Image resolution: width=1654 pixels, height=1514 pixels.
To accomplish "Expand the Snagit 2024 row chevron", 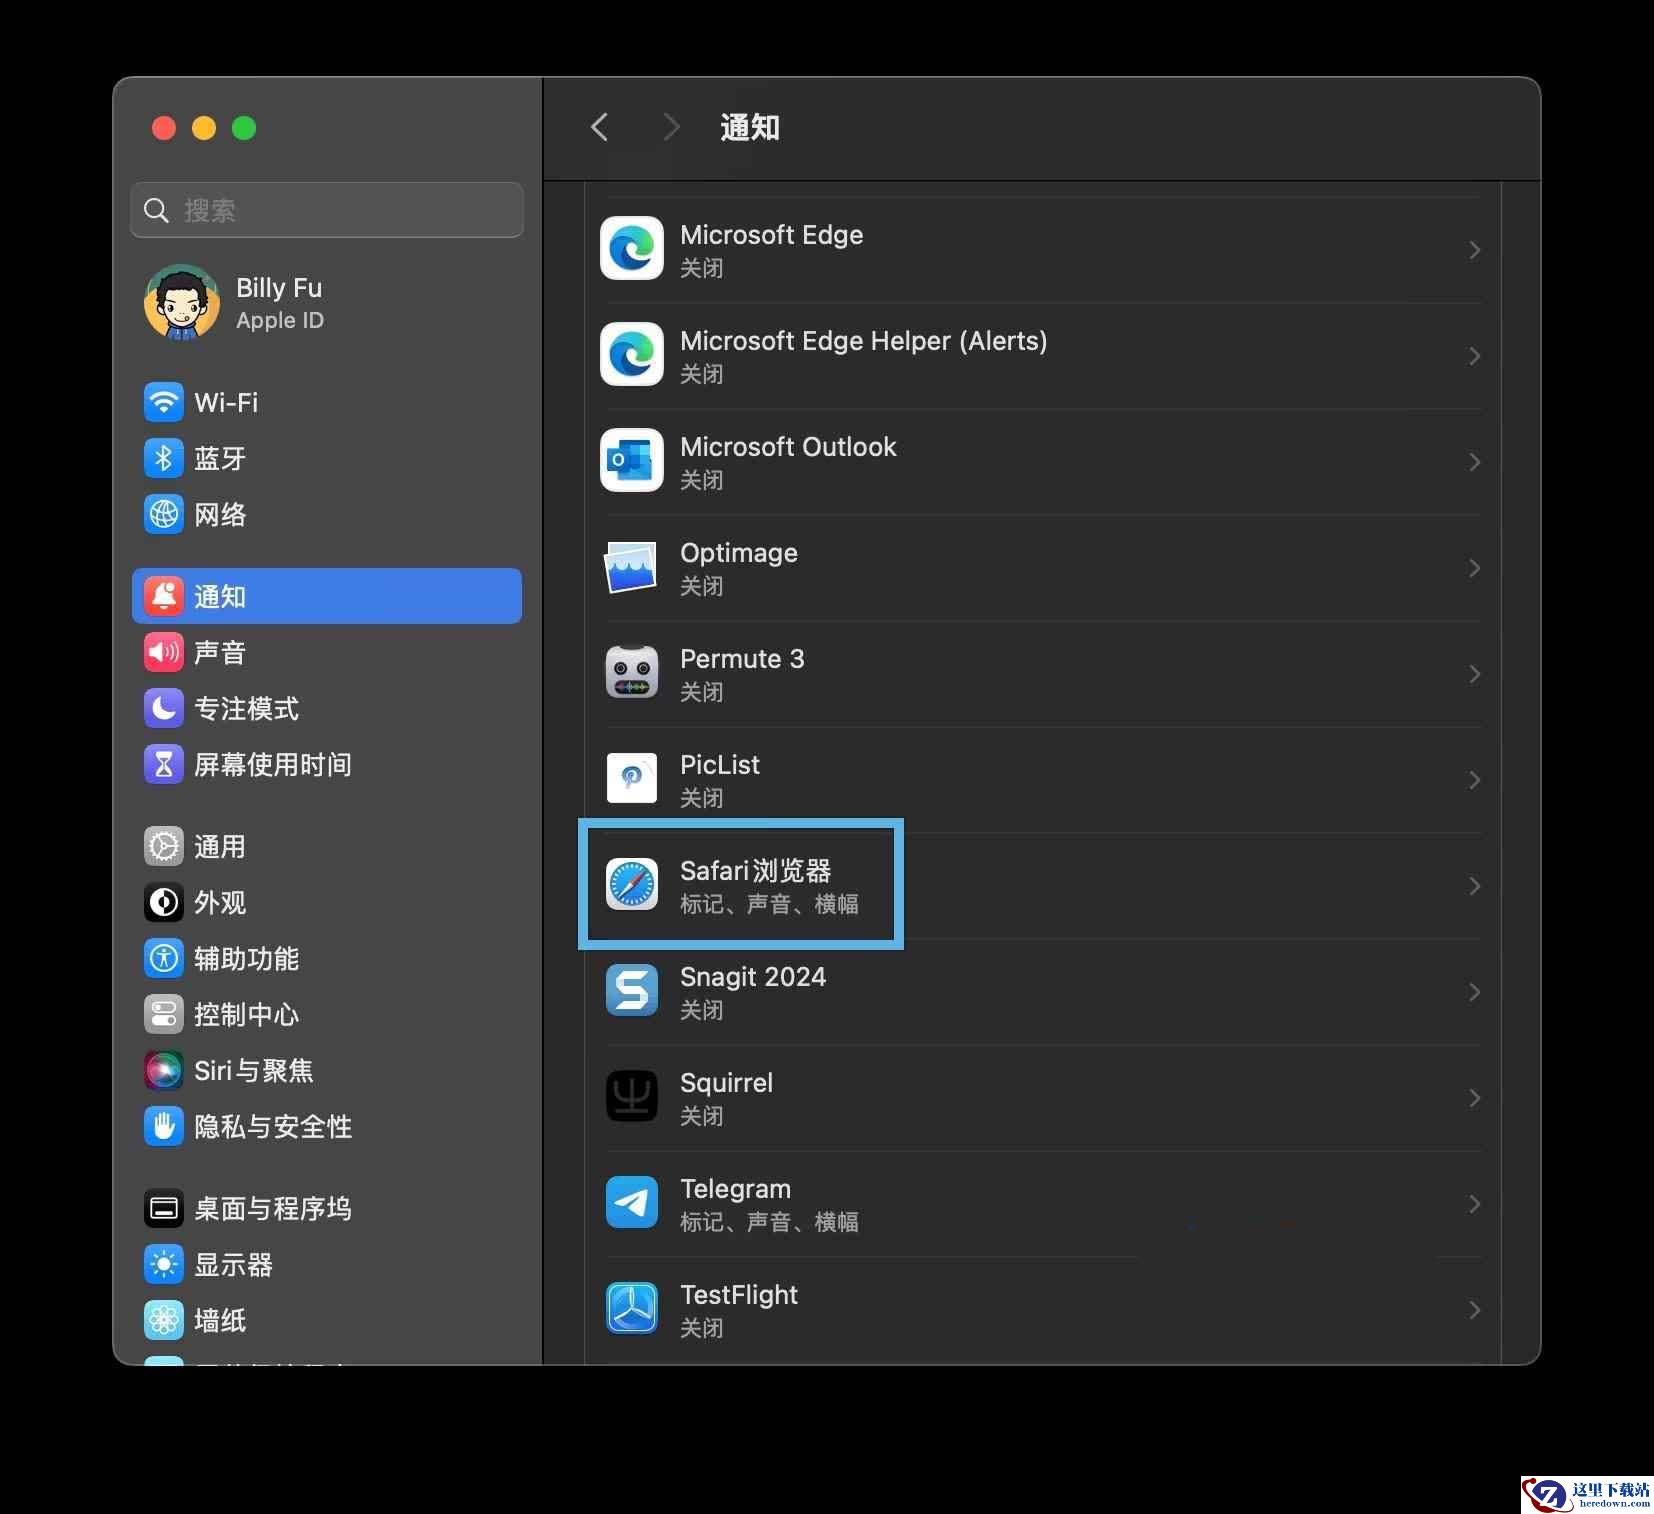I will point(1475,992).
